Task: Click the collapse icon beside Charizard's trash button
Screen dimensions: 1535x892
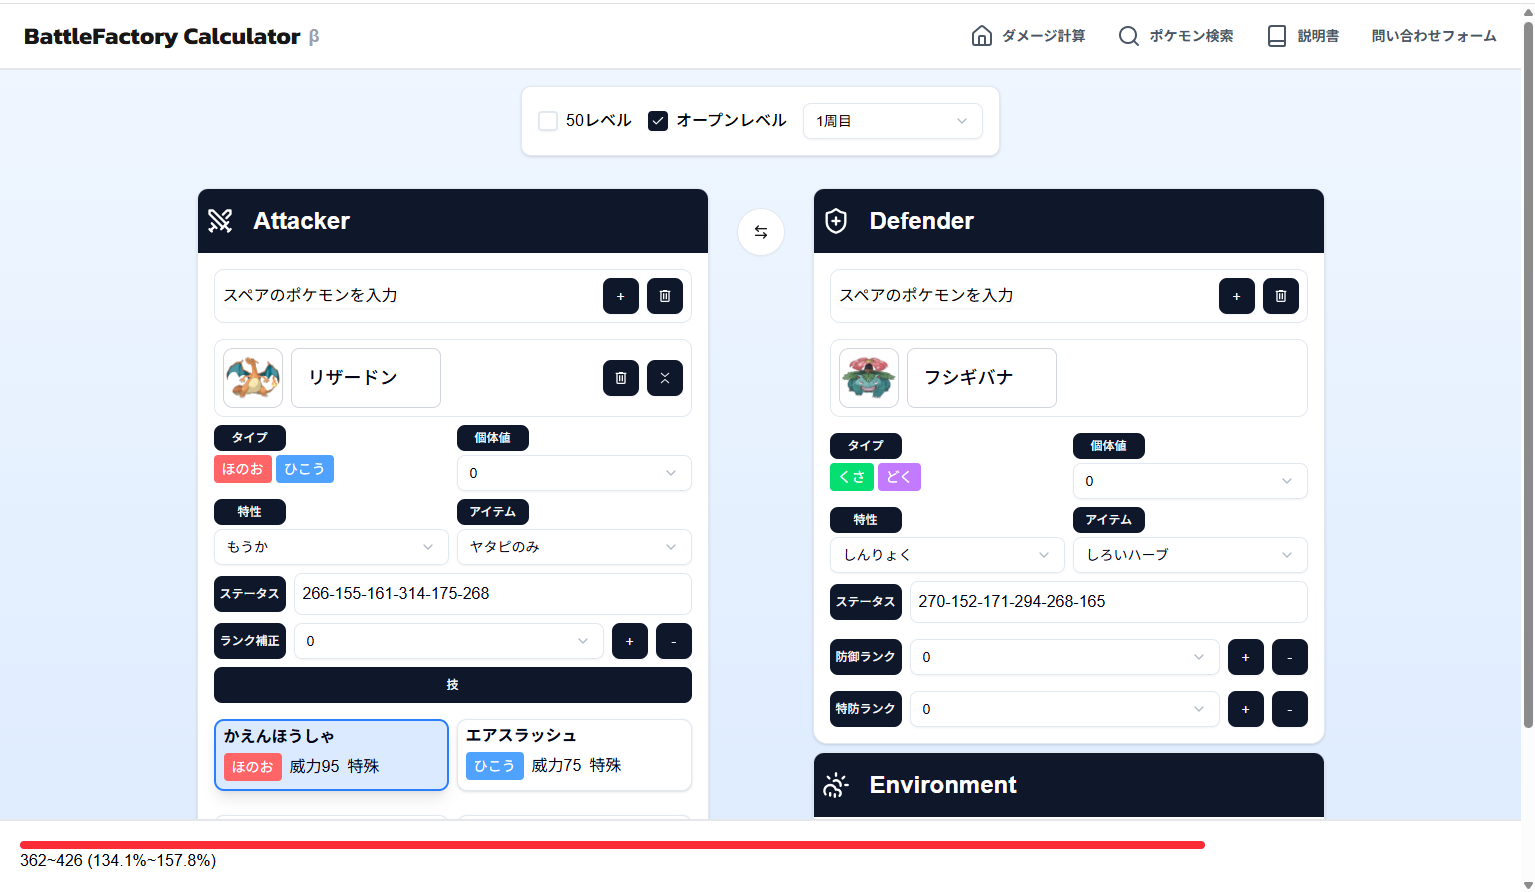Action: coord(664,378)
